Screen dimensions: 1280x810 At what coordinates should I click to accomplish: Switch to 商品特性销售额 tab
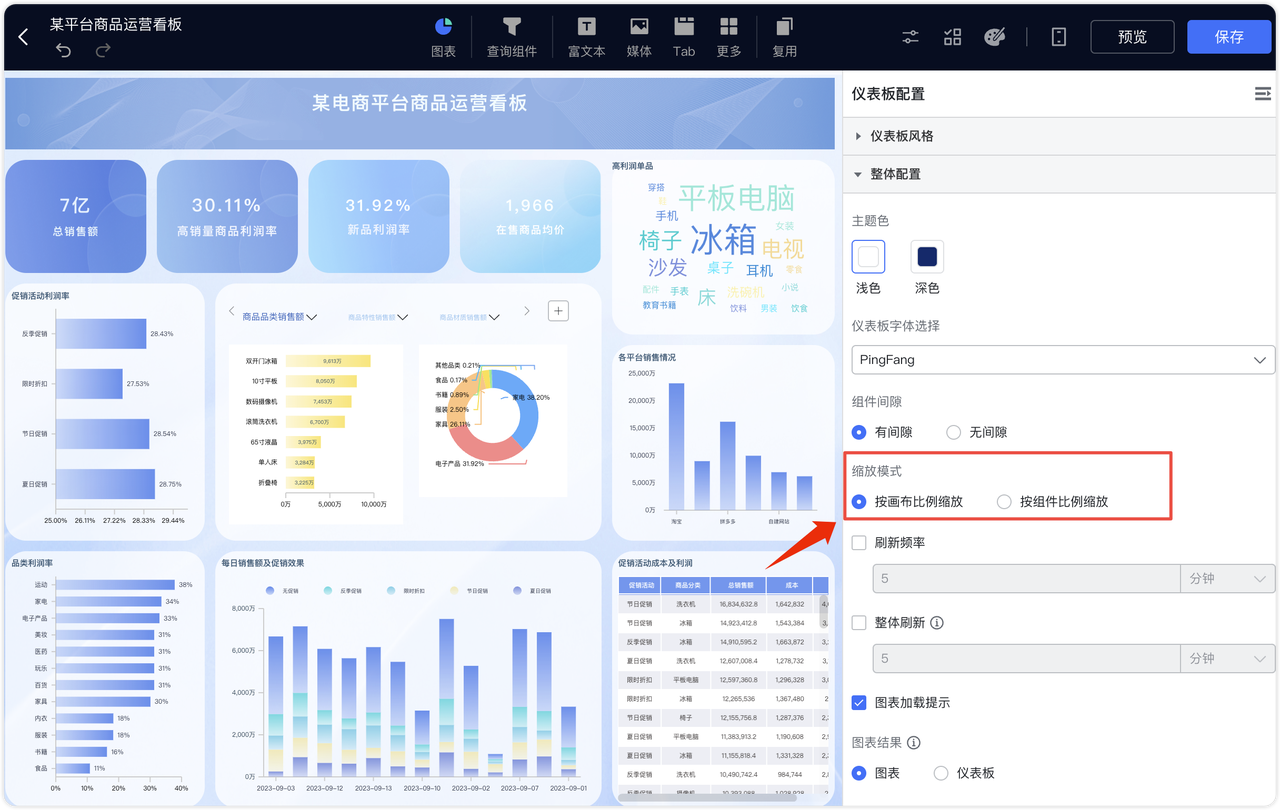click(x=371, y=317)
